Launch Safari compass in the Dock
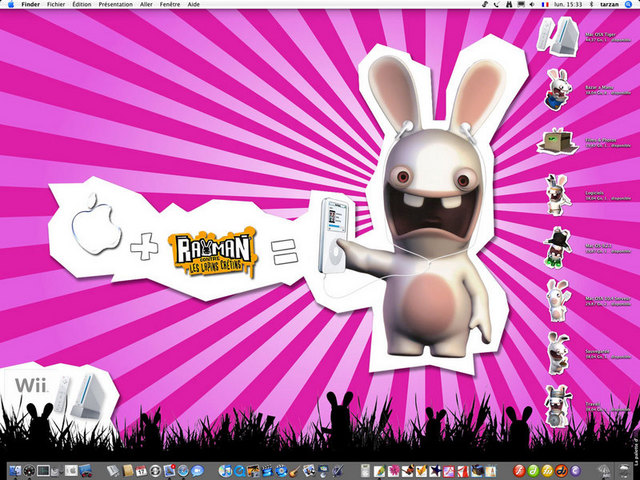The height and width of the screenshot is (480, 640). point(183,471)
